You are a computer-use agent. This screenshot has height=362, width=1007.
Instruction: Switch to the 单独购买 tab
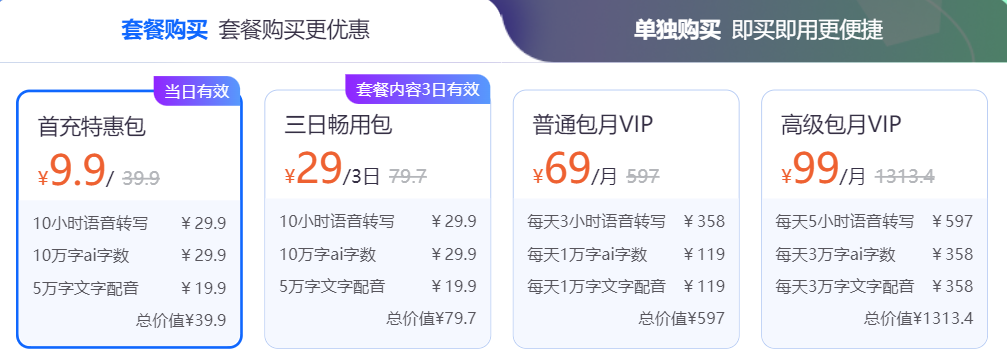(x=758, y=30)
